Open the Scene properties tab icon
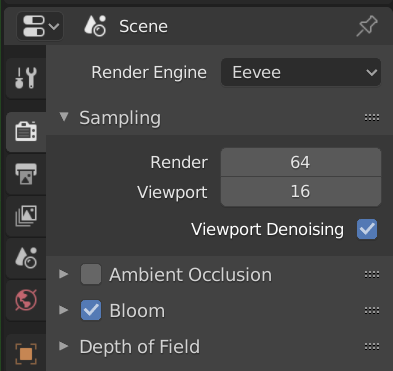The image size is (393, 371). [x=26, y=258]
